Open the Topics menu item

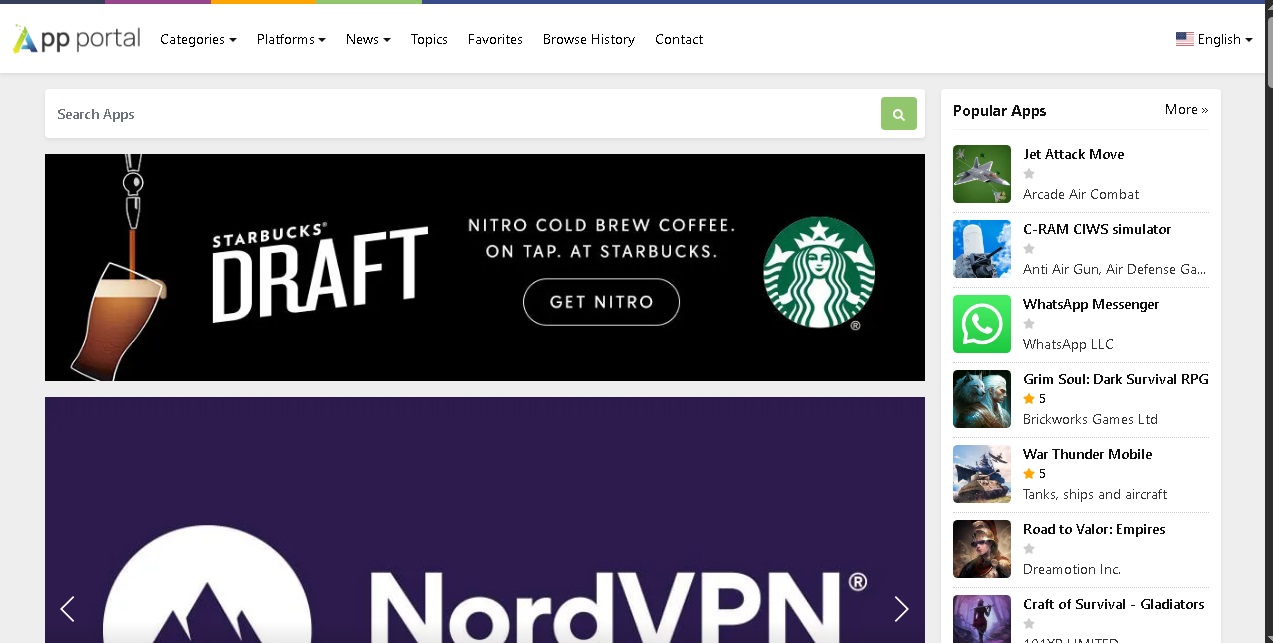point(429,39)
